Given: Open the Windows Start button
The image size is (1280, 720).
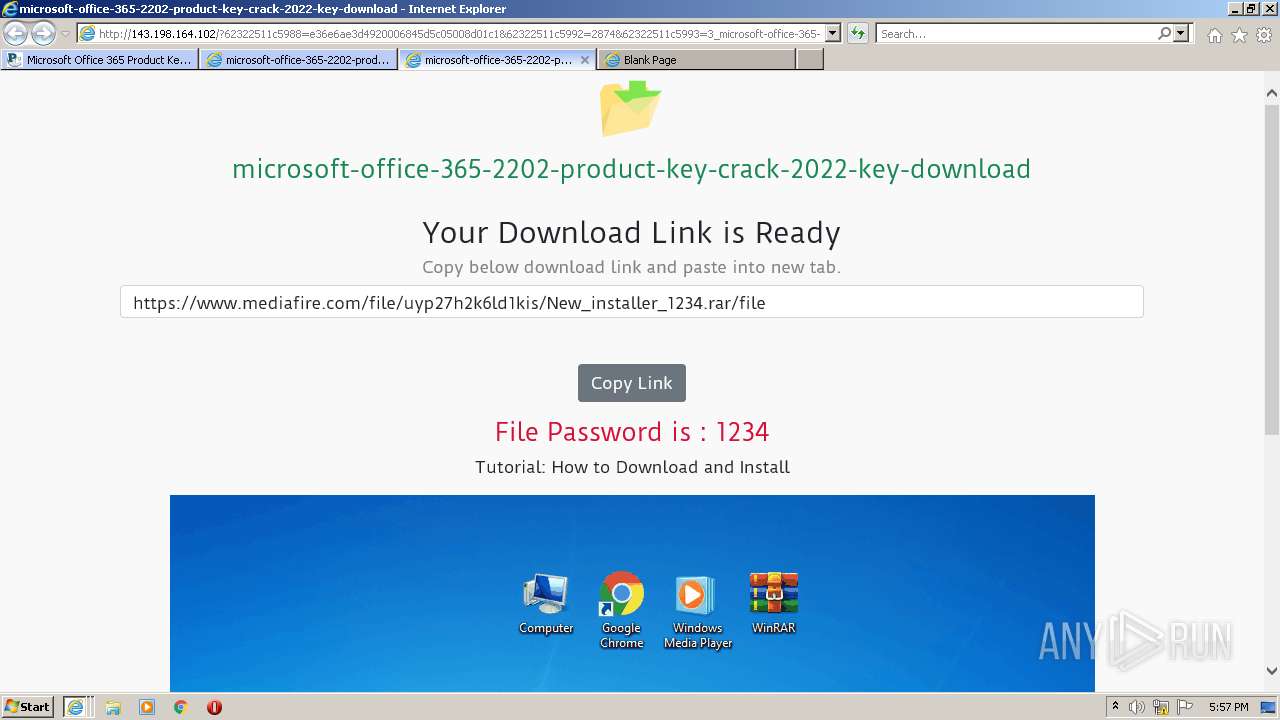Looking at the screenshot, I should 28,707.
